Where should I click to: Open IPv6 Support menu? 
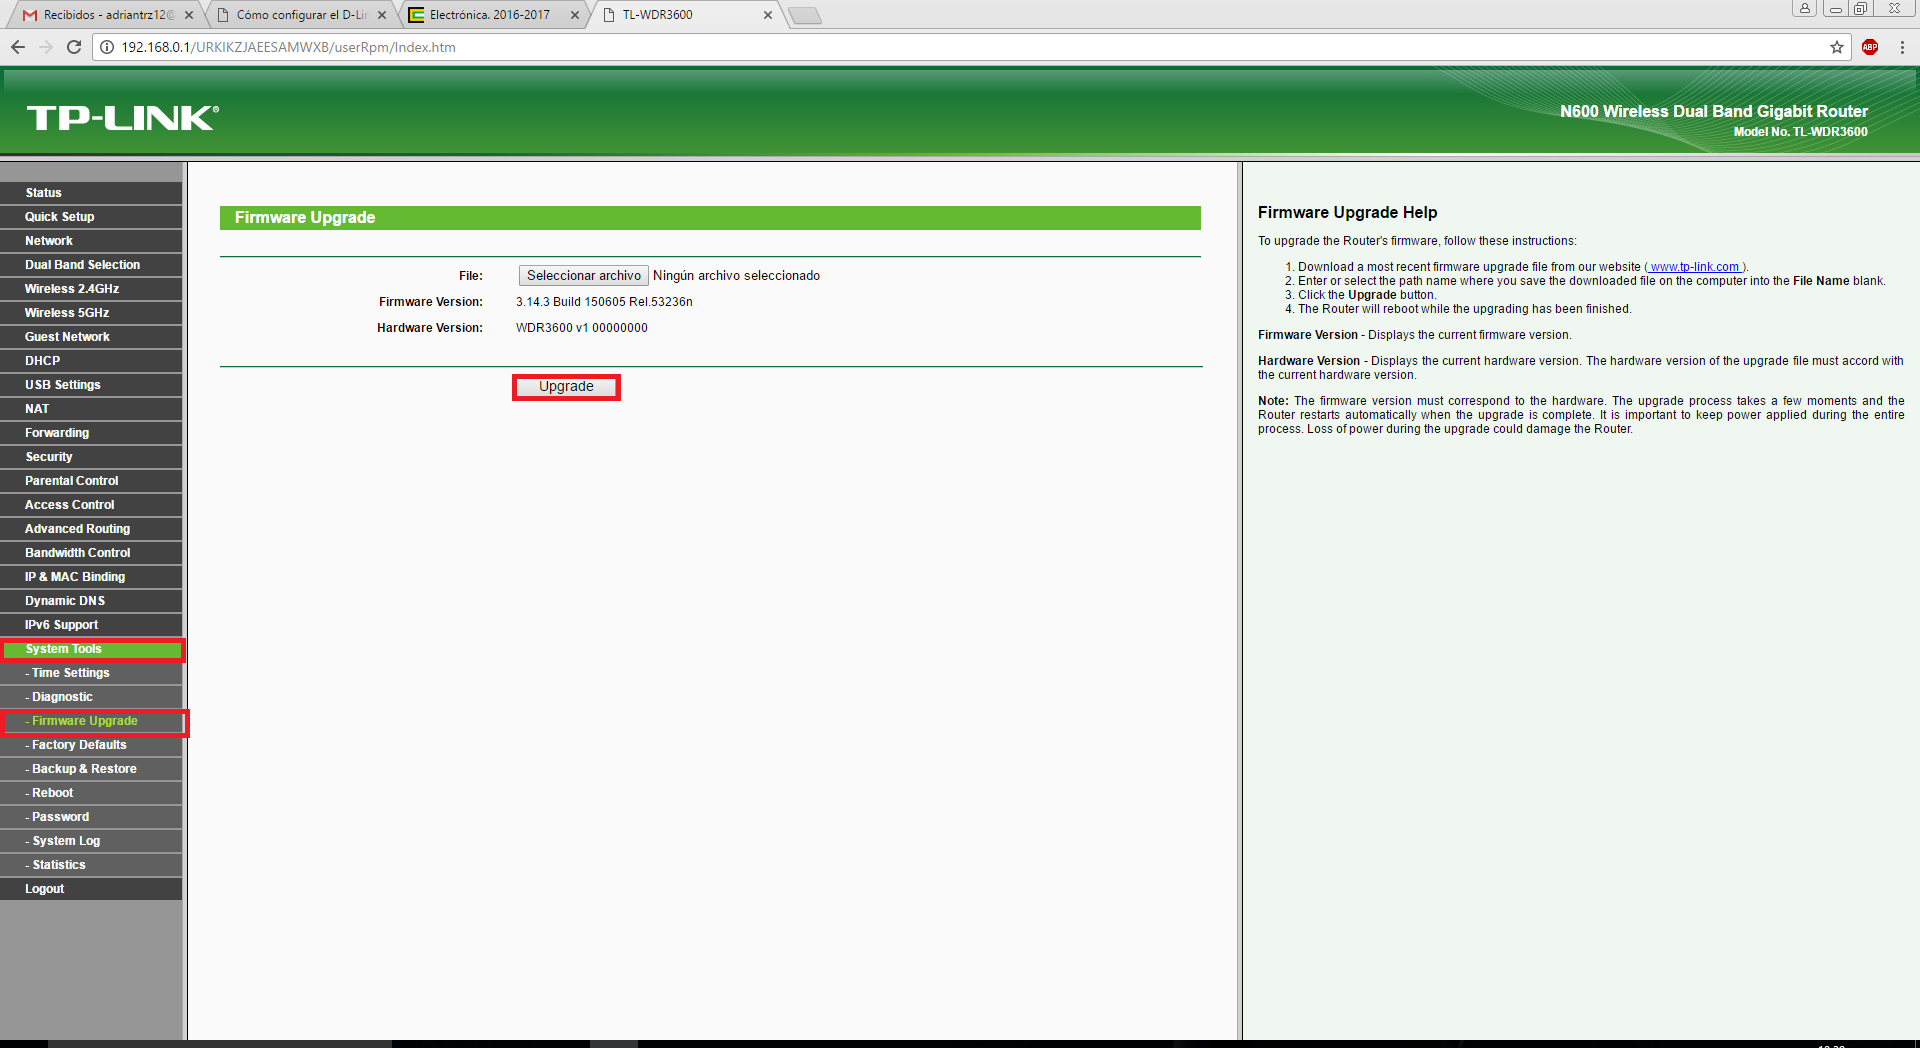91,625
